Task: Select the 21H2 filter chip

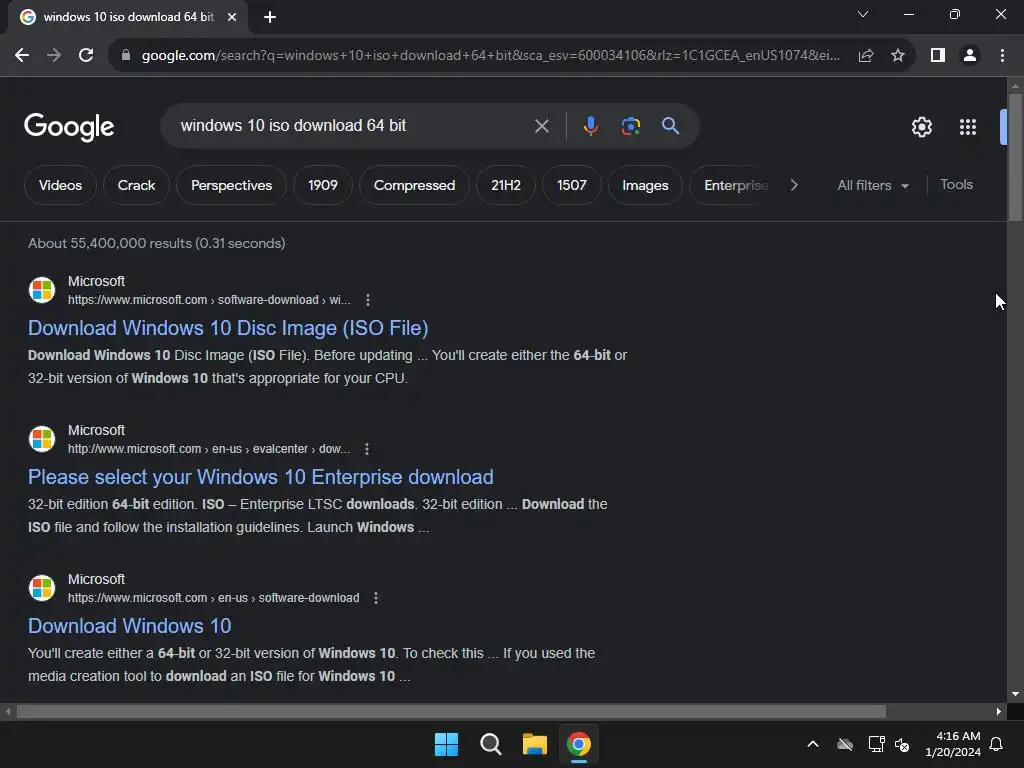Action: [506, 185]
